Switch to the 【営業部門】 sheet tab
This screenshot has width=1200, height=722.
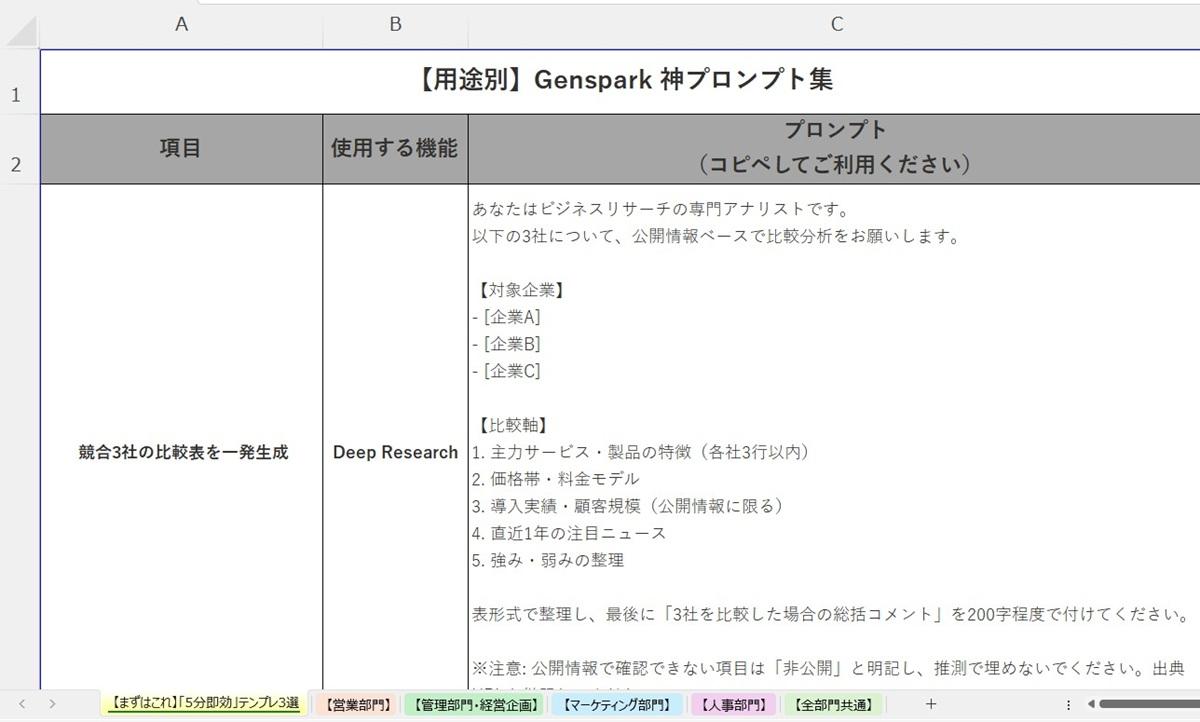pyautogui.click(x=357, y=704)
